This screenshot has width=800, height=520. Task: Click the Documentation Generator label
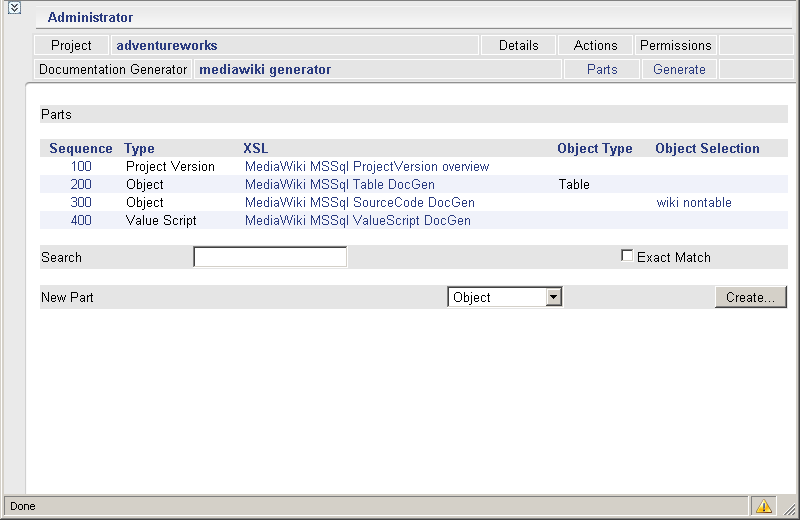pos(113,69)
